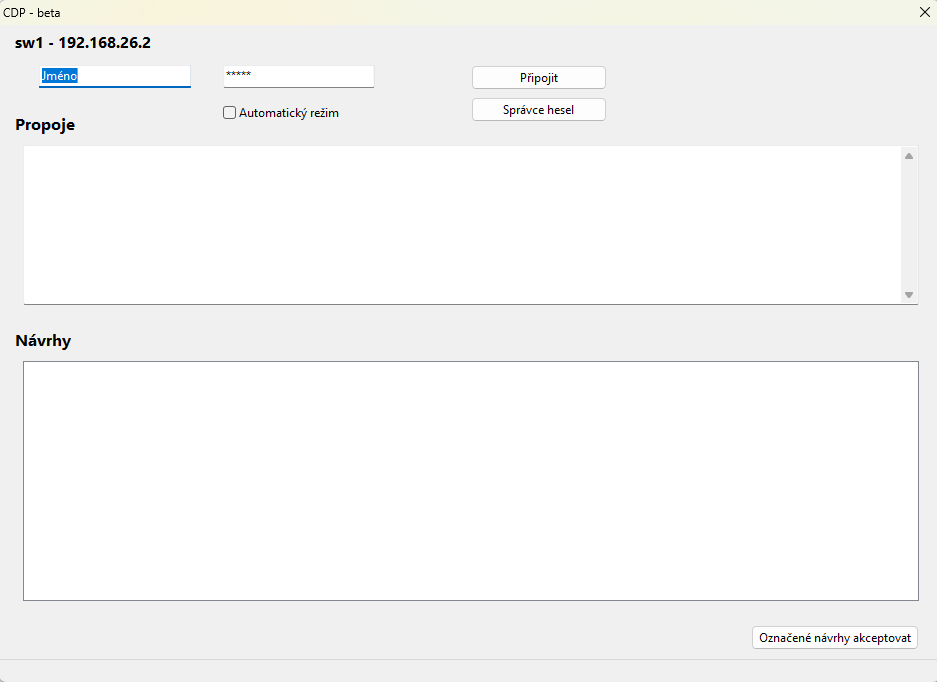Click inside the empty Propoje list

pyautogui.click(x=460, y=225)
